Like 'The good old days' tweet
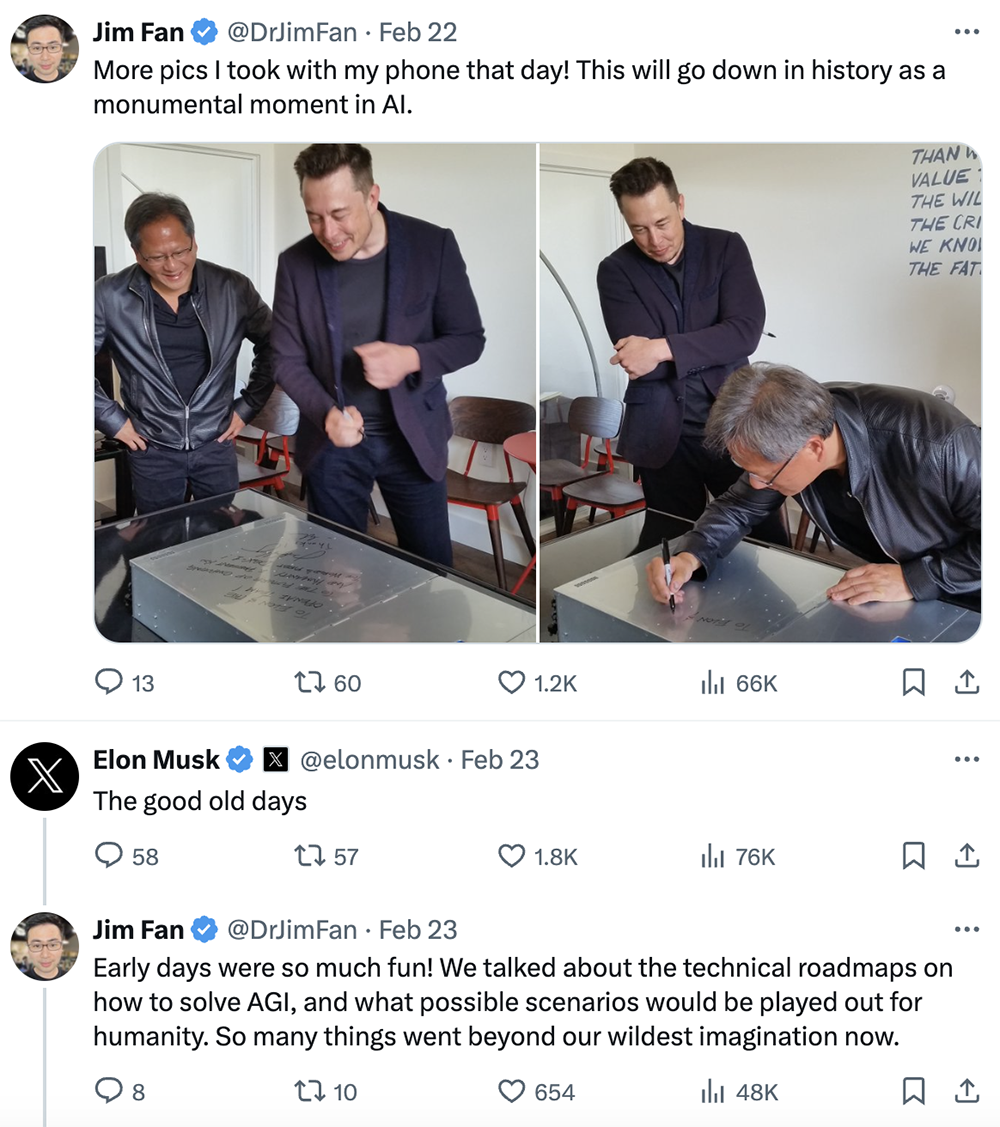The width and height of the screenshot is (1000, 1127). [x=511, y=856]
